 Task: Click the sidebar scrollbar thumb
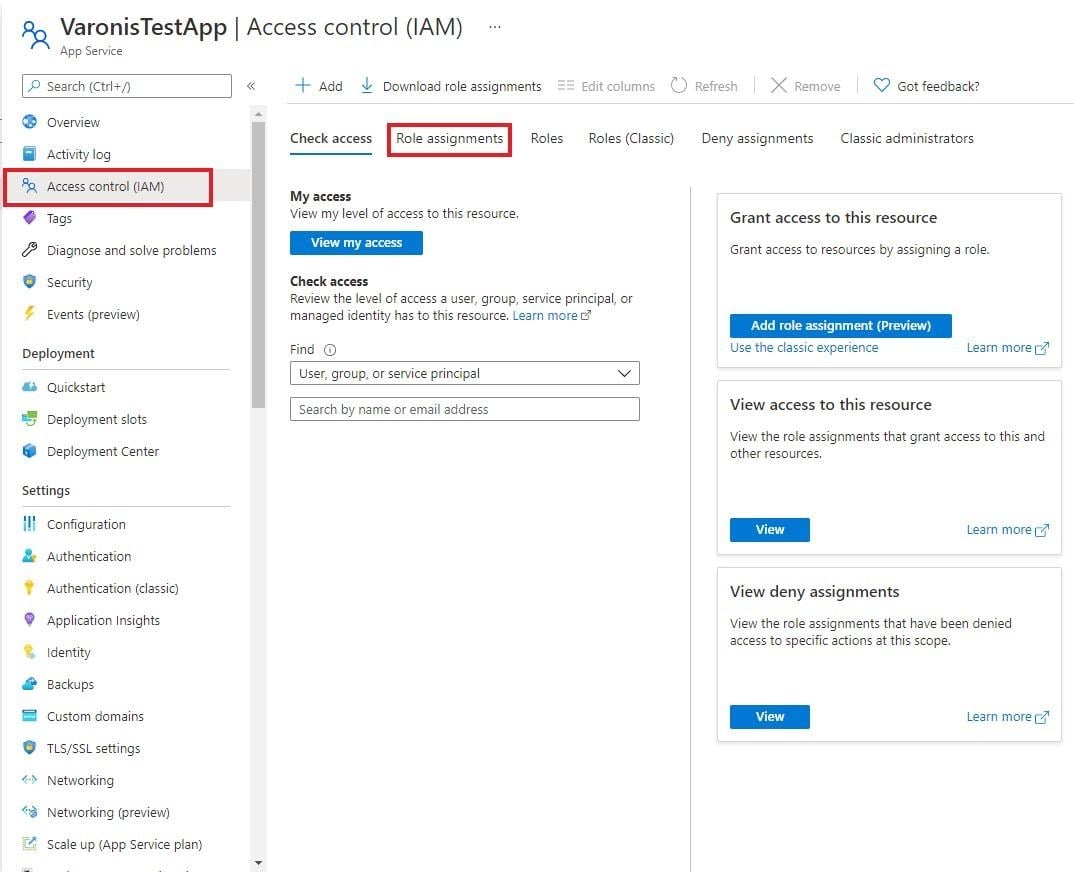click(258, 264)
